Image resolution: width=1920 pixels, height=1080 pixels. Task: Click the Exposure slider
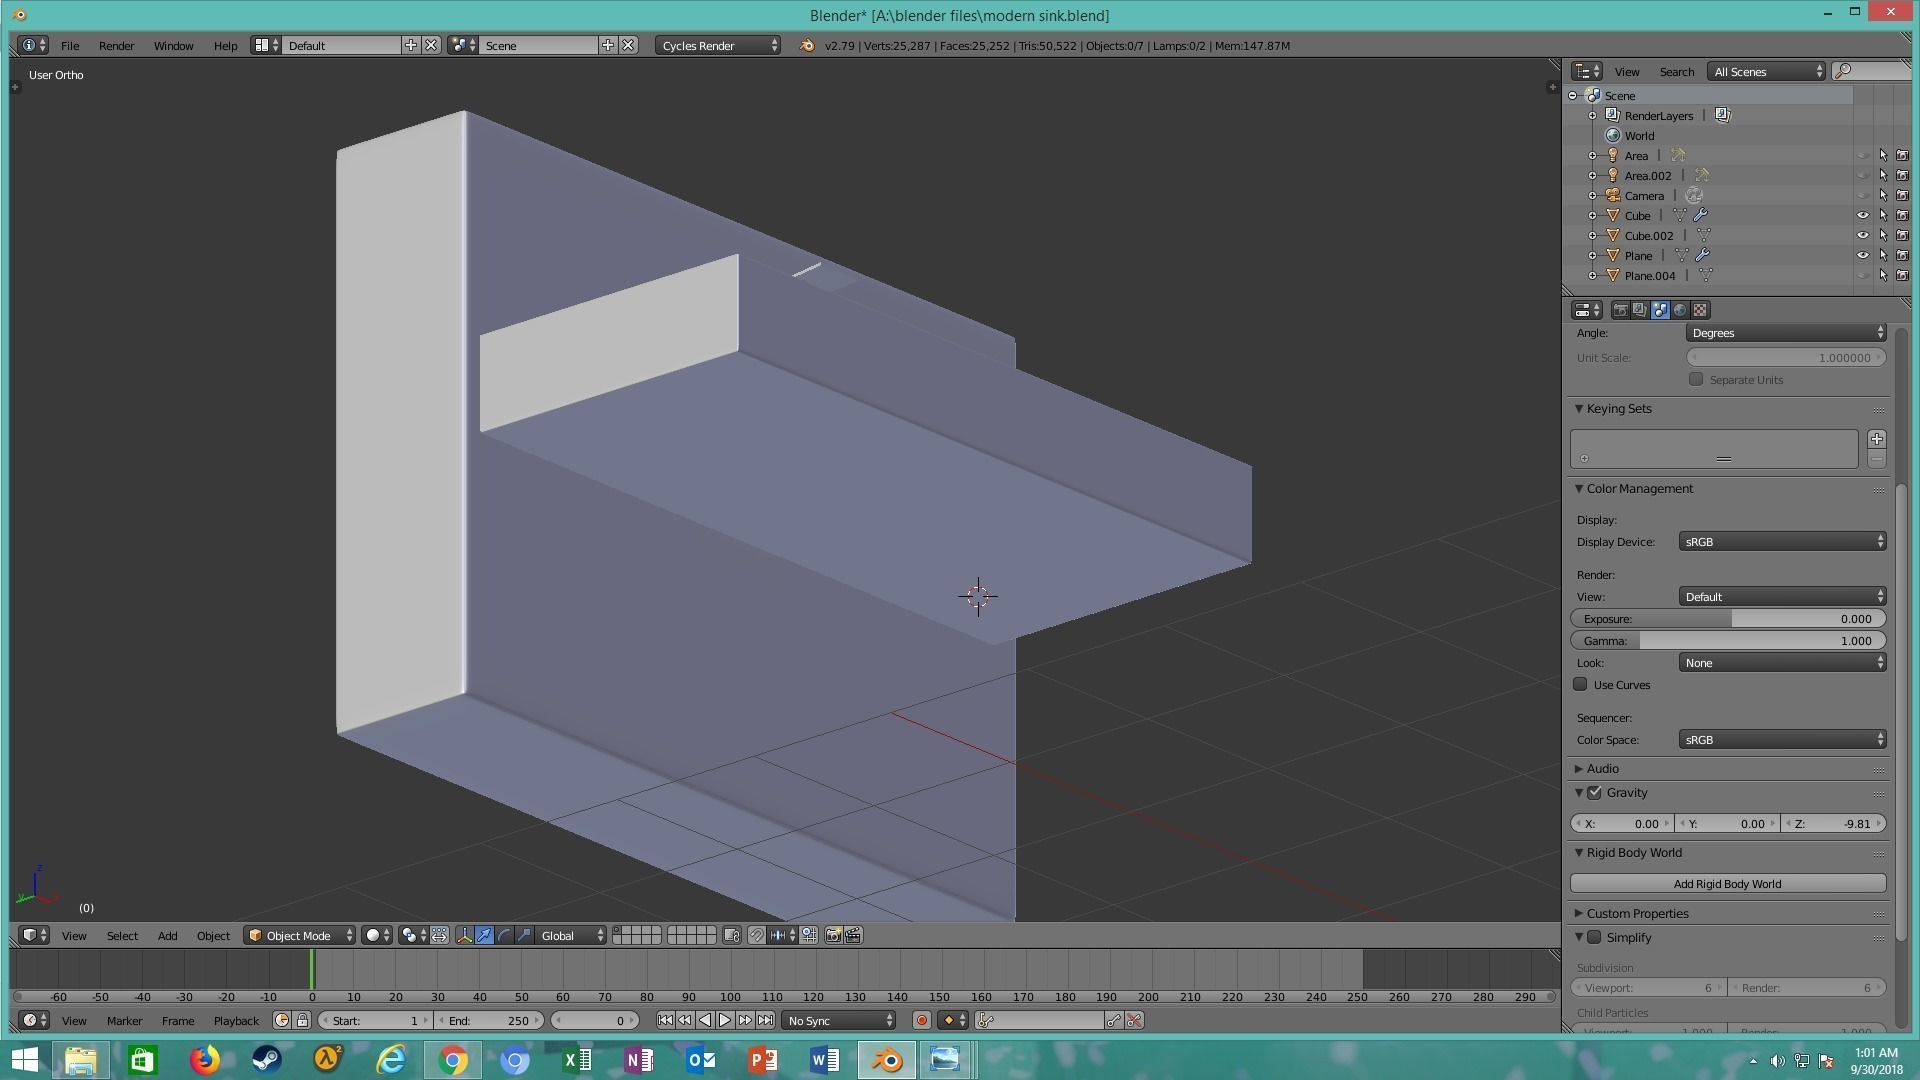tap(1728, 618)
